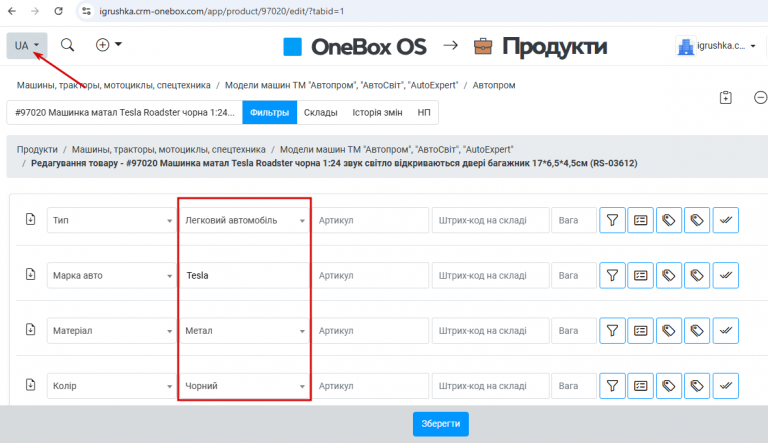This screenshot has height=443, width=768.
Task: Click the Tesla value field
Action: [244, 275]
